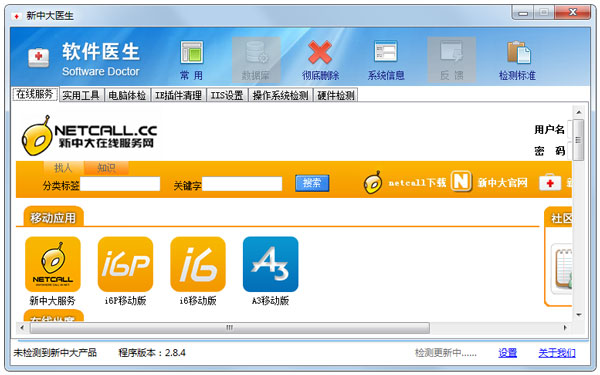Click the netcall下载 mascot icon
600x375 pixels.
pos(373,182)
